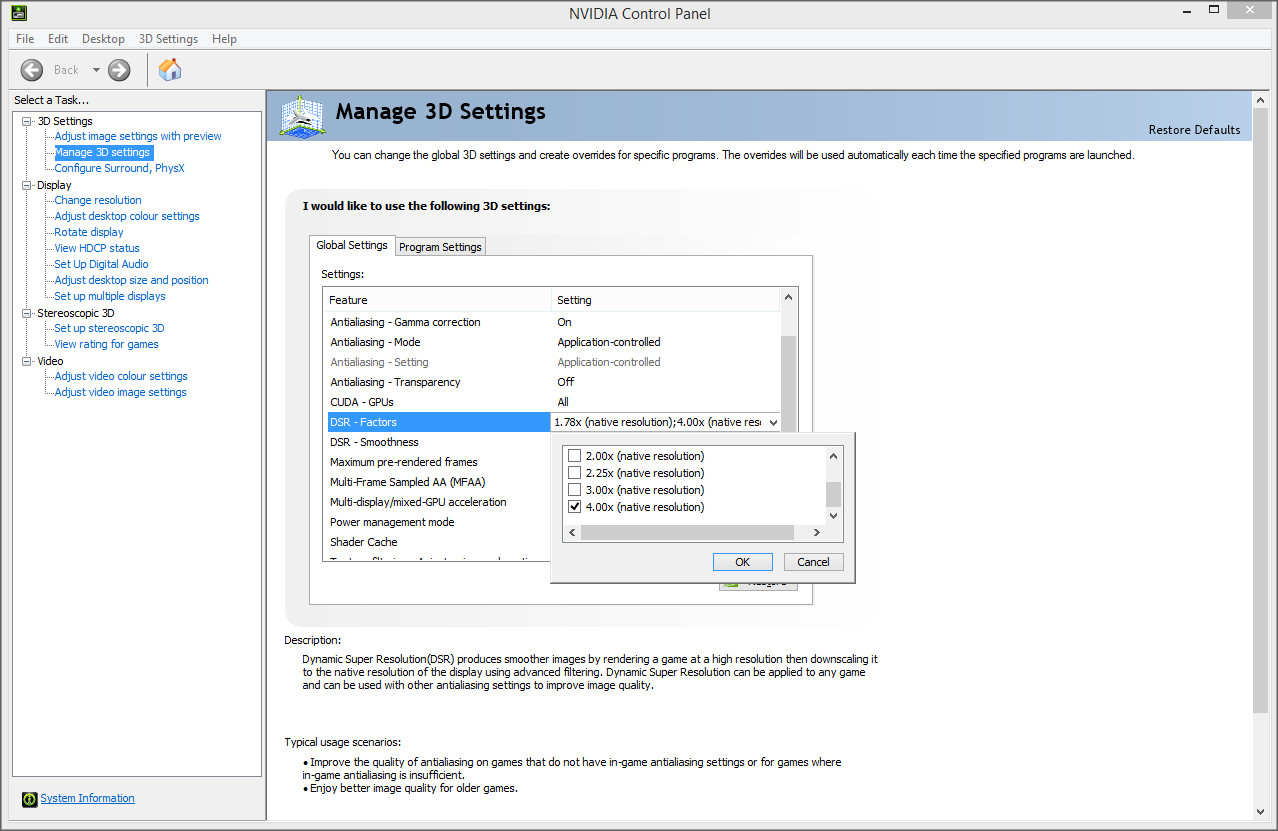Open the System Information link
The image size is (1278, 831).
pos(87,798)
